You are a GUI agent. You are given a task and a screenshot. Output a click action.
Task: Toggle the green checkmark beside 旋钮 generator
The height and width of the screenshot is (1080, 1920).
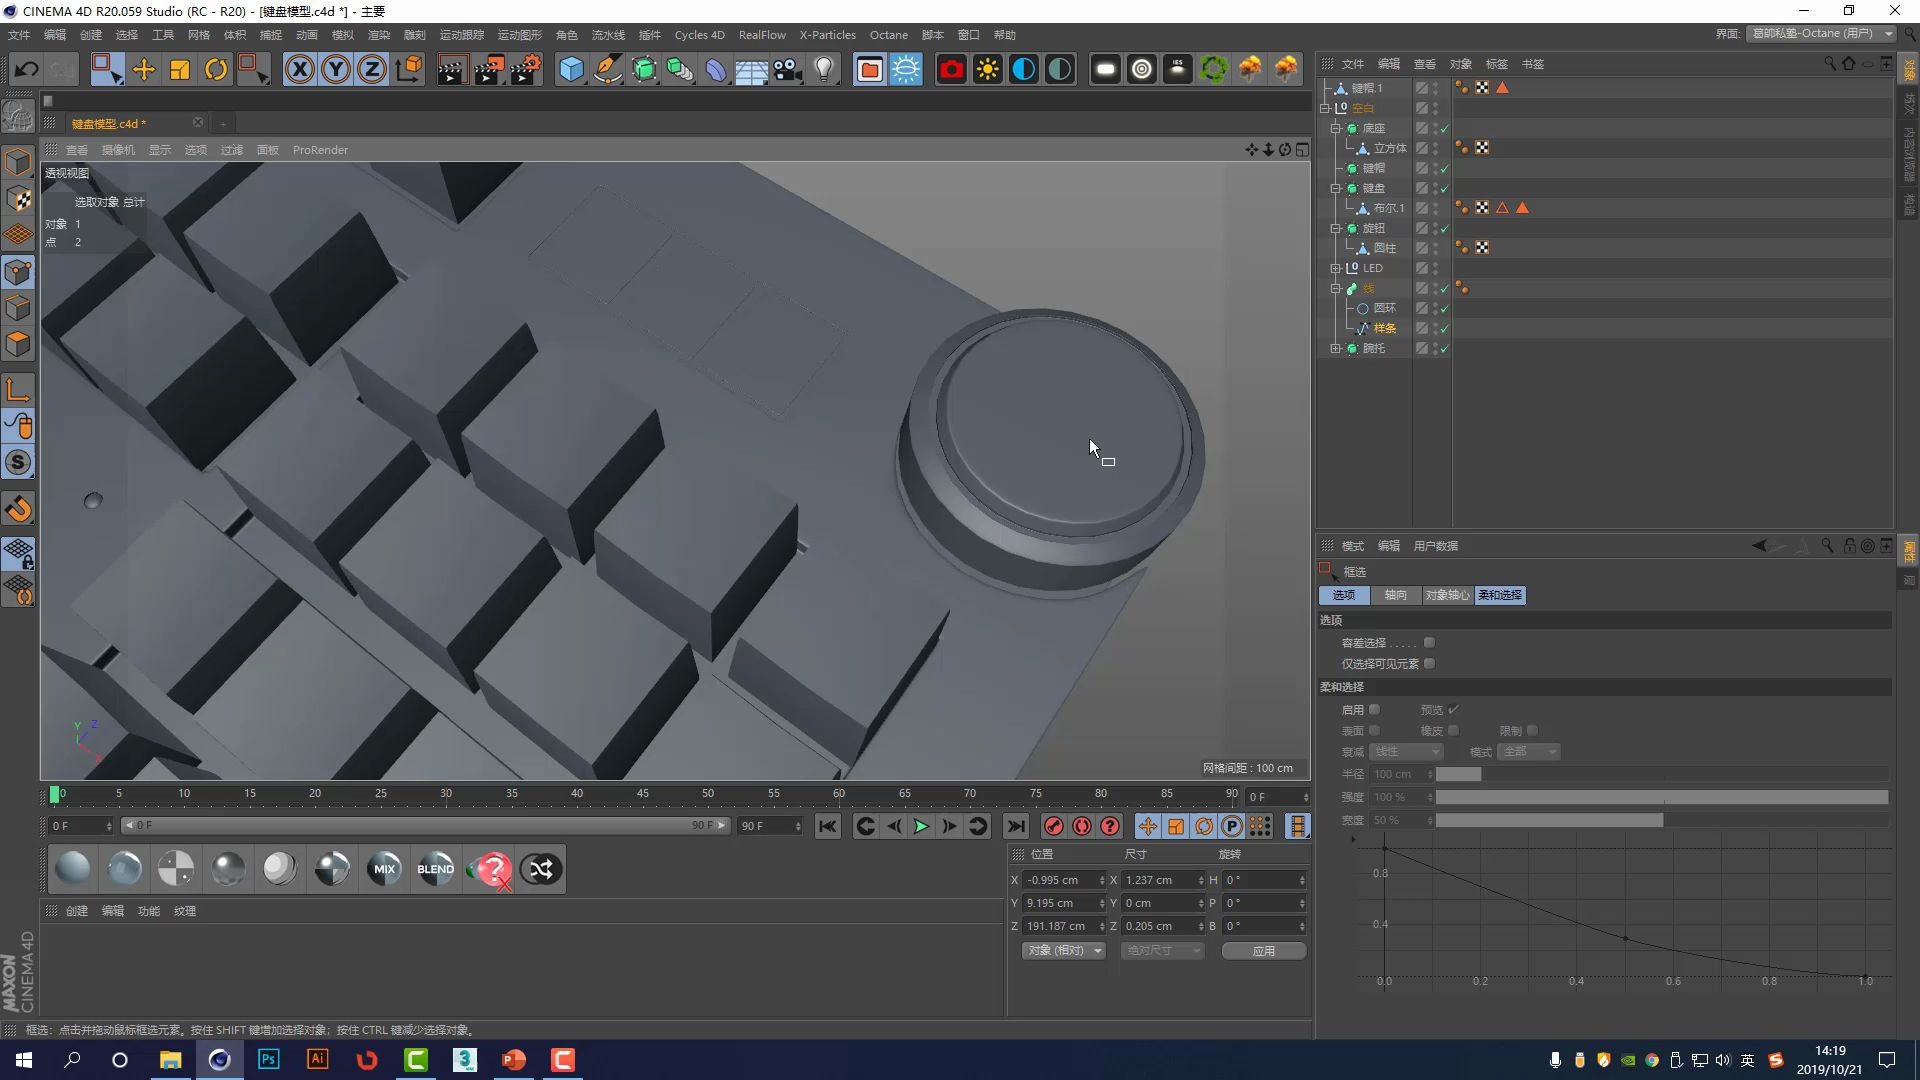[x=1446, y=228]
